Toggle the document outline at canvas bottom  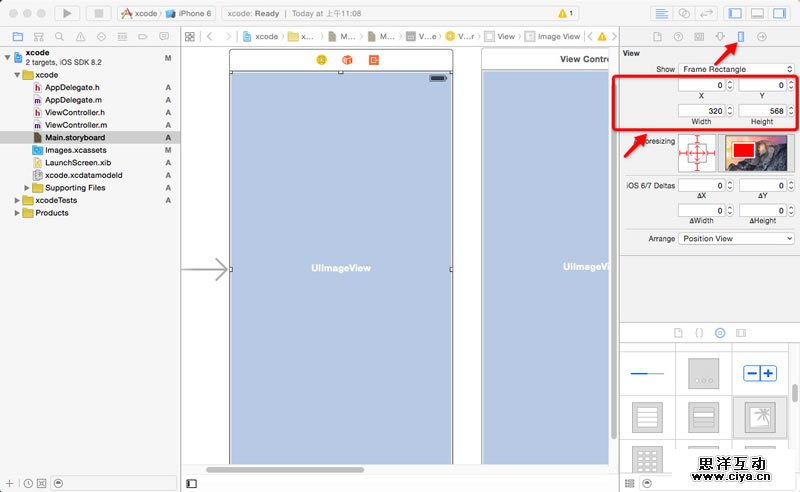(192, 483)
